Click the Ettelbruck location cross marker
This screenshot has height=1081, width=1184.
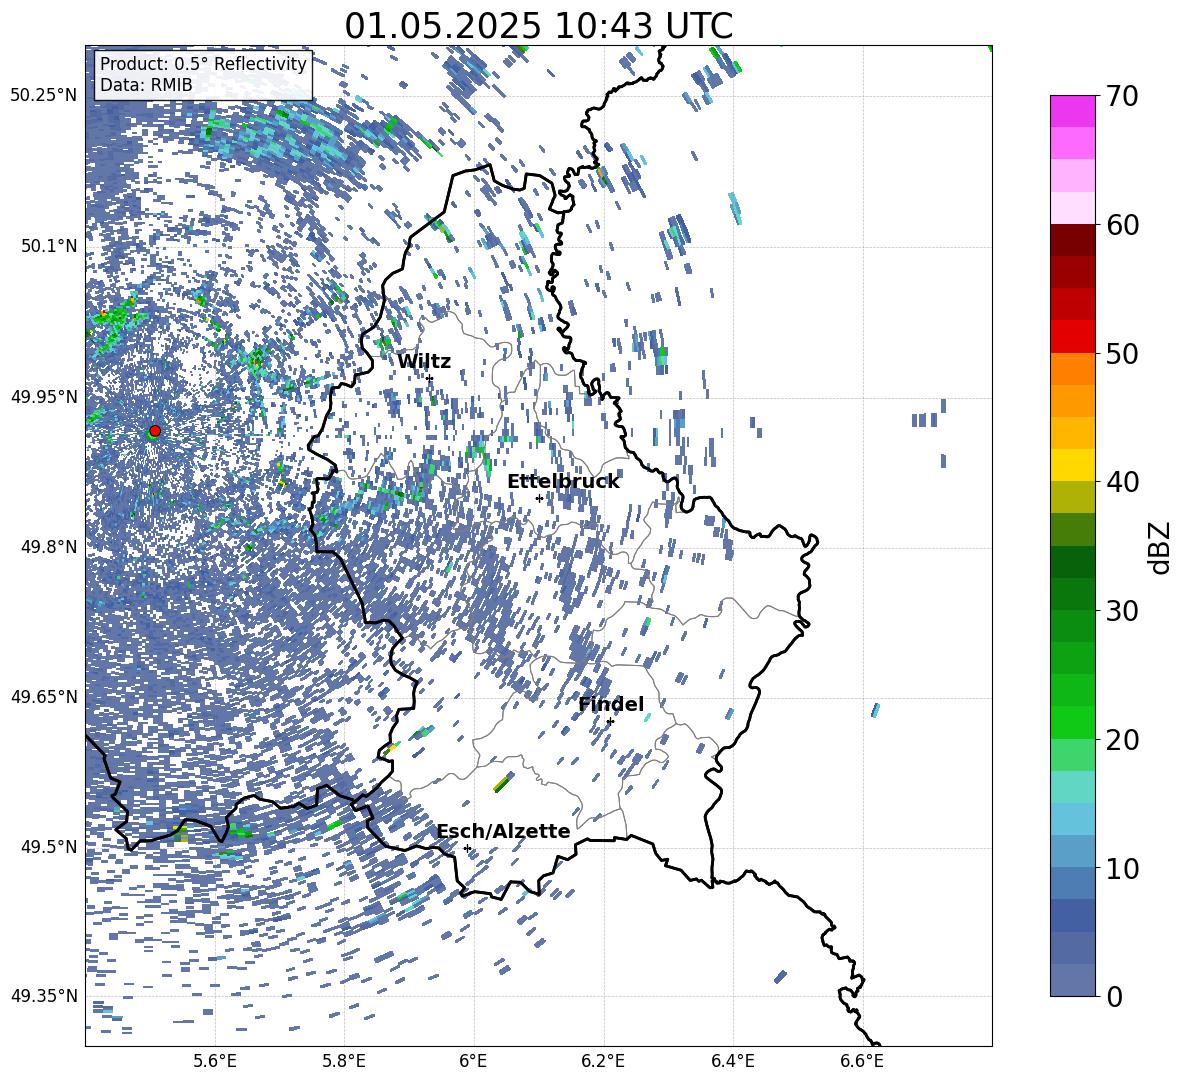[x=539, y=498]
